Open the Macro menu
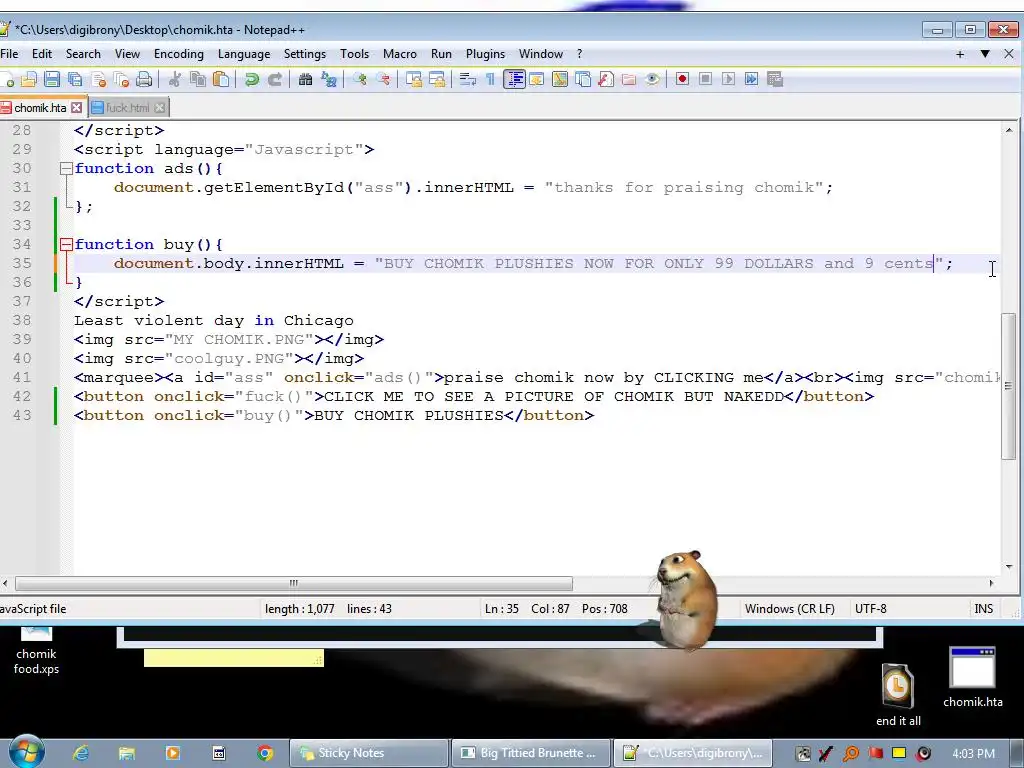Viewport: 1024px width, 768px height. pos(400,54)
